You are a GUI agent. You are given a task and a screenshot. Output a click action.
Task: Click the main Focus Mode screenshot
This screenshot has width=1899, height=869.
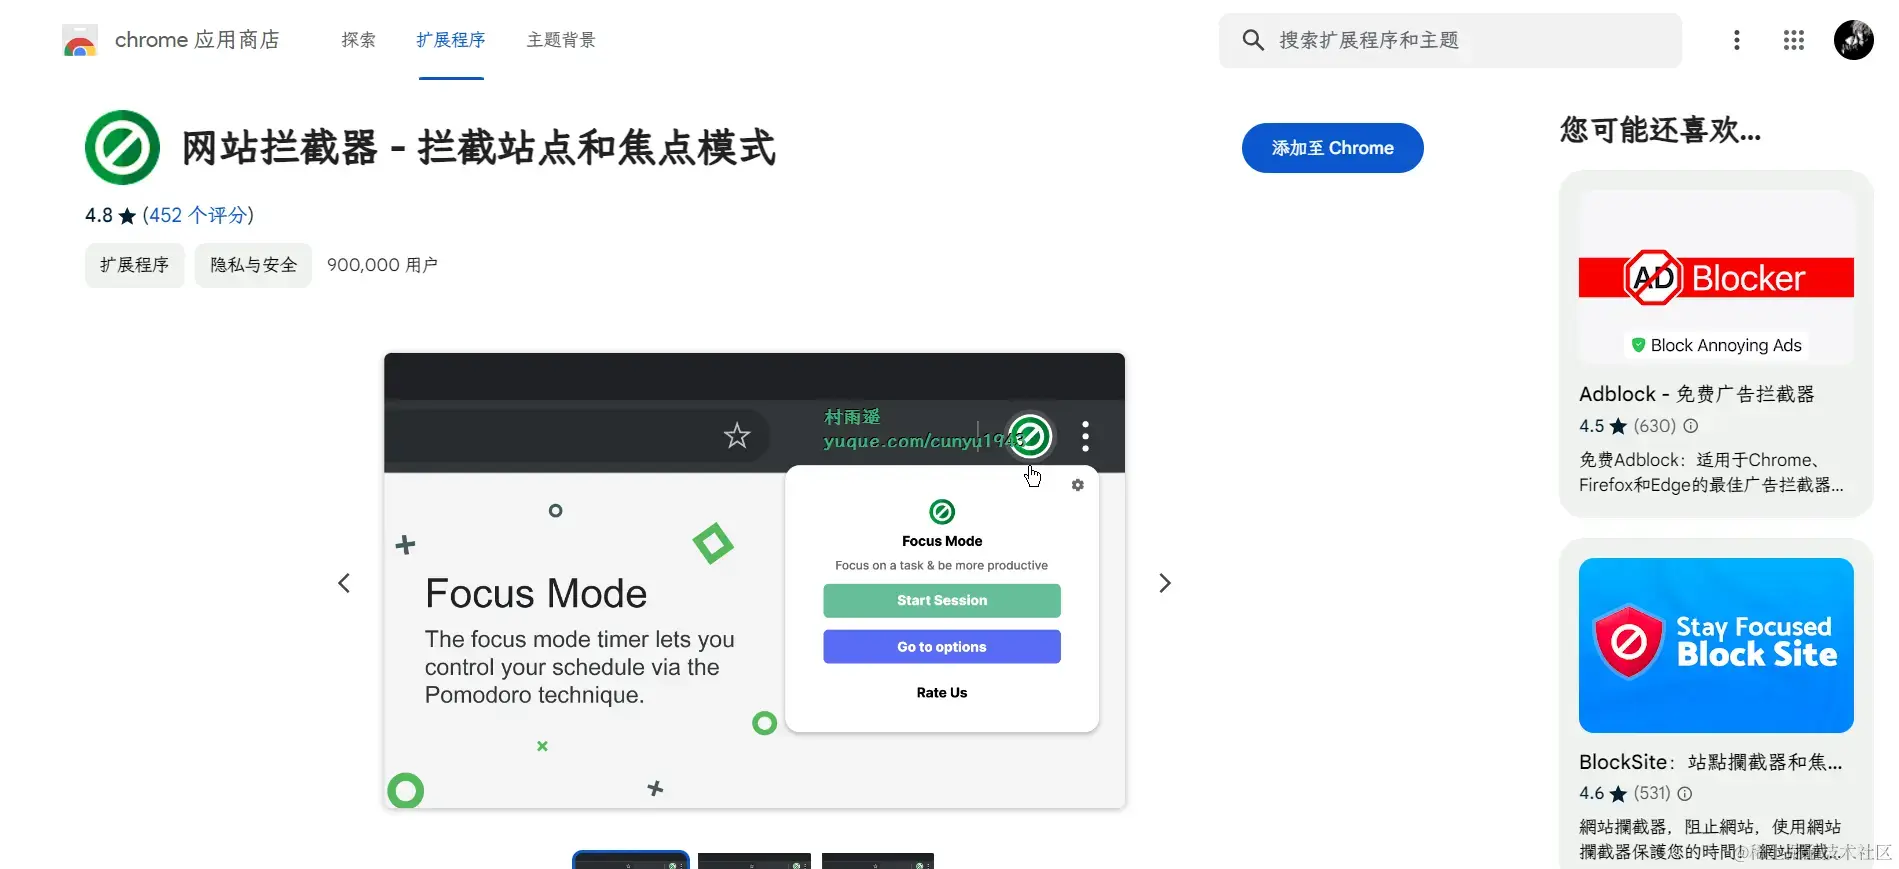754,580
